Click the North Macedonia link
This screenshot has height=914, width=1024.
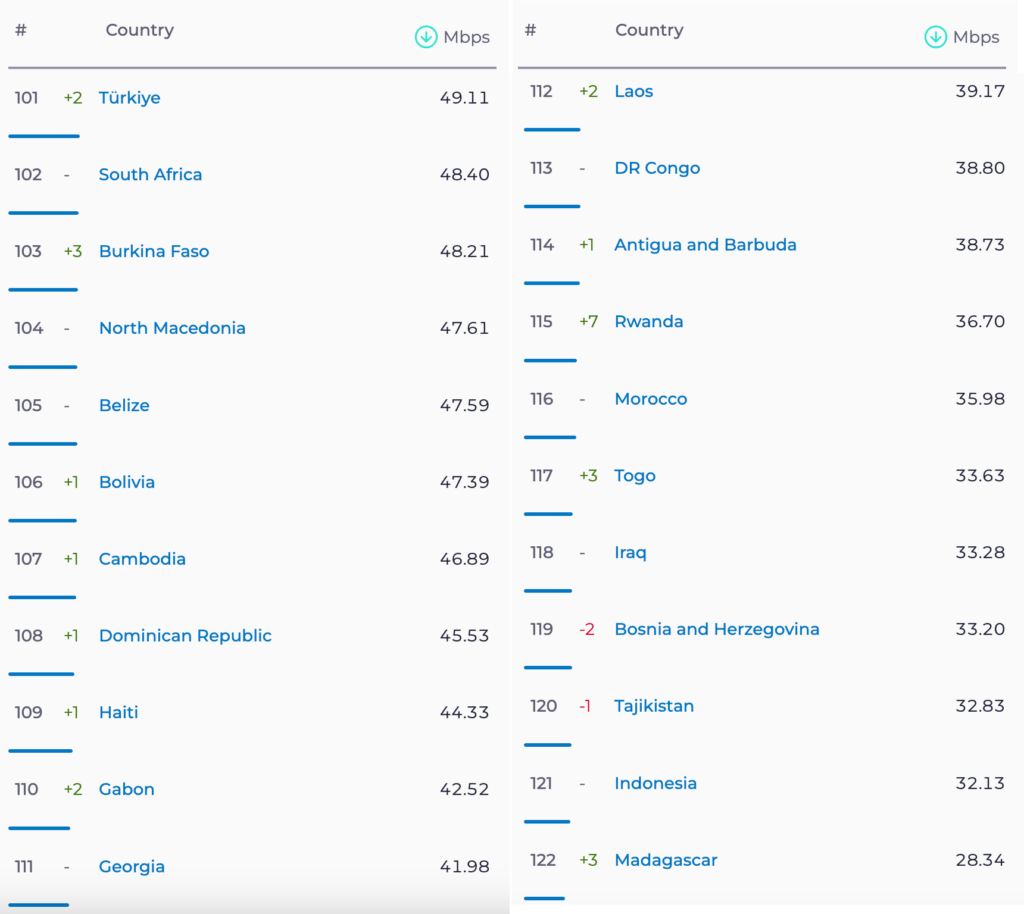(172, 328)
